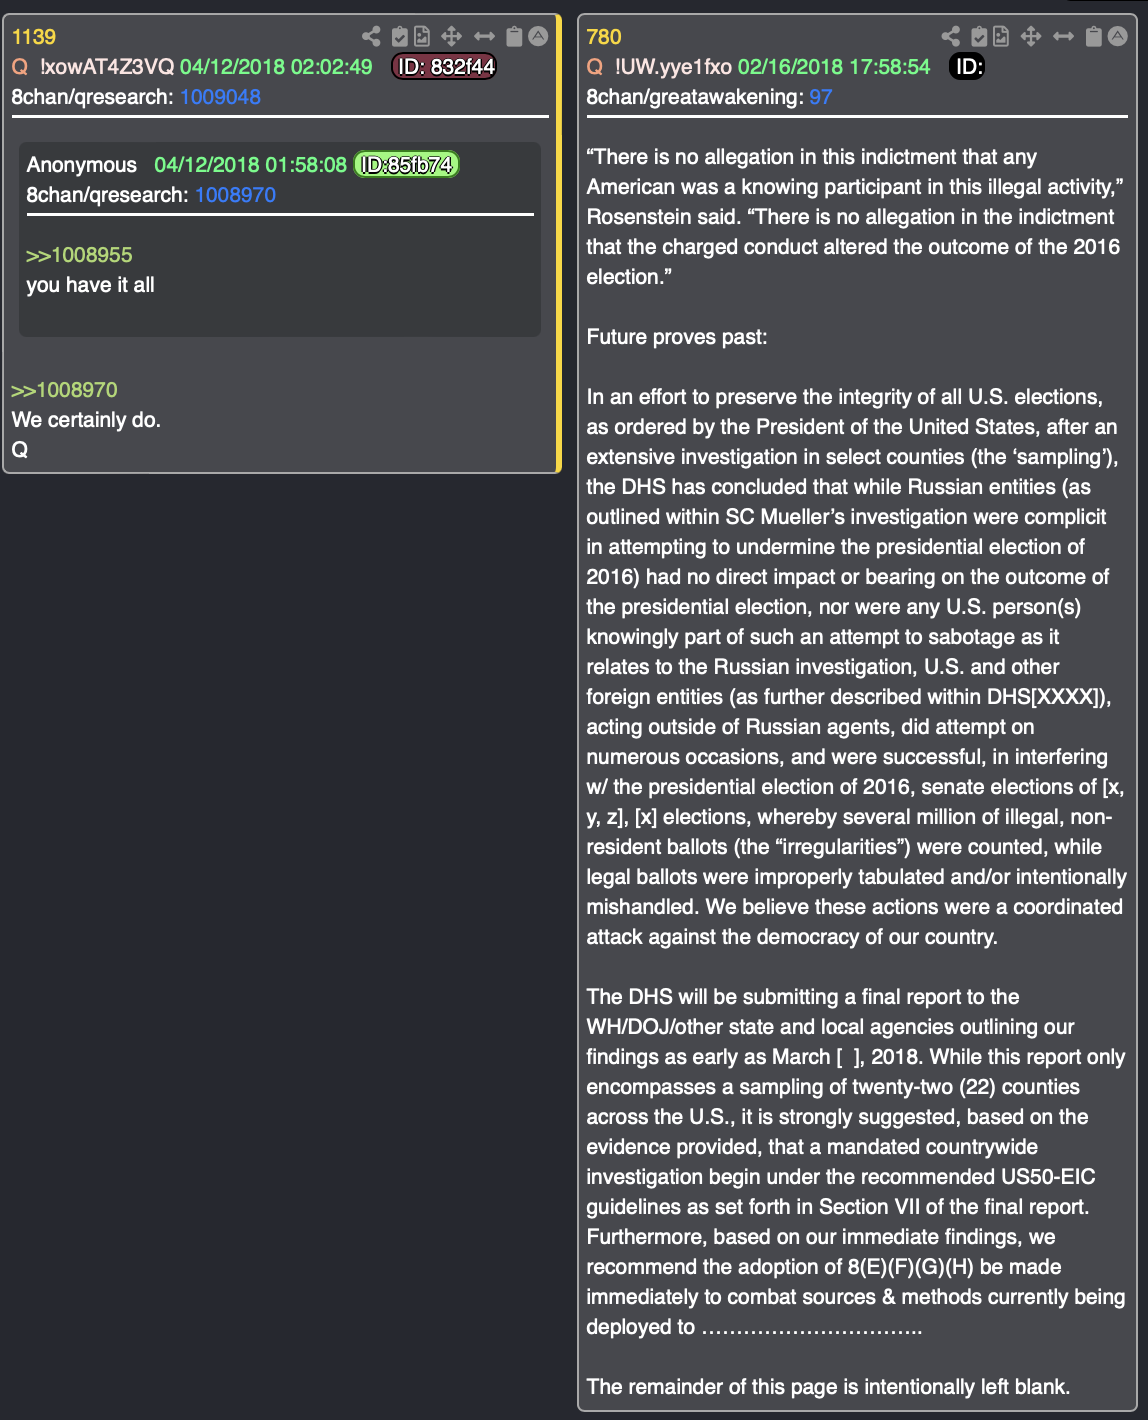Click the horizontal double-arrow icon on post 780
The image size is (1148, 1420).
(x=1063, y=37)
